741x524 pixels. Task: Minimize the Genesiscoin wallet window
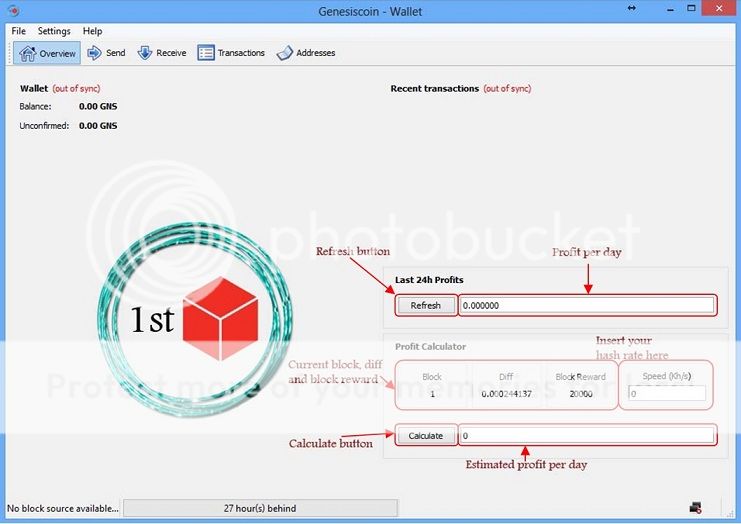pyautogui.click(x=670, y=9)
